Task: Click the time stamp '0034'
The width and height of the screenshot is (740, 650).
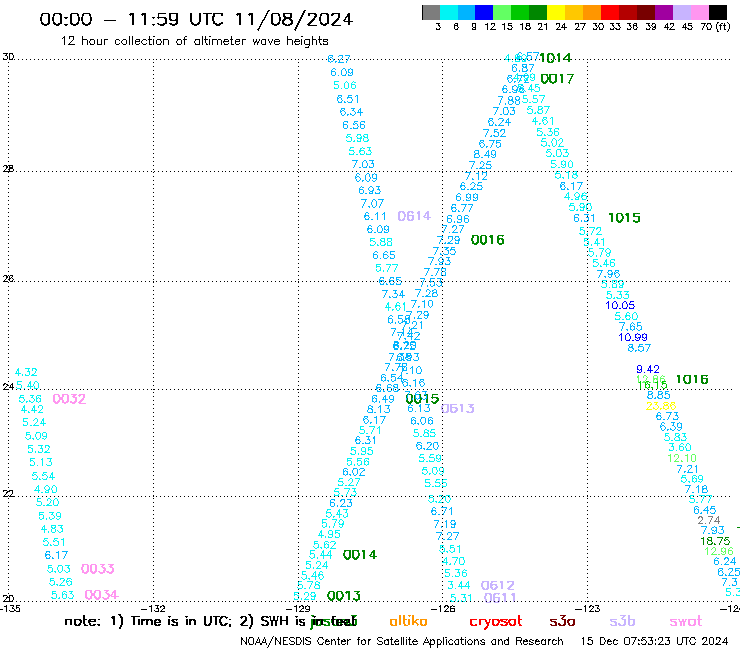Action: [x=101, y=595]
